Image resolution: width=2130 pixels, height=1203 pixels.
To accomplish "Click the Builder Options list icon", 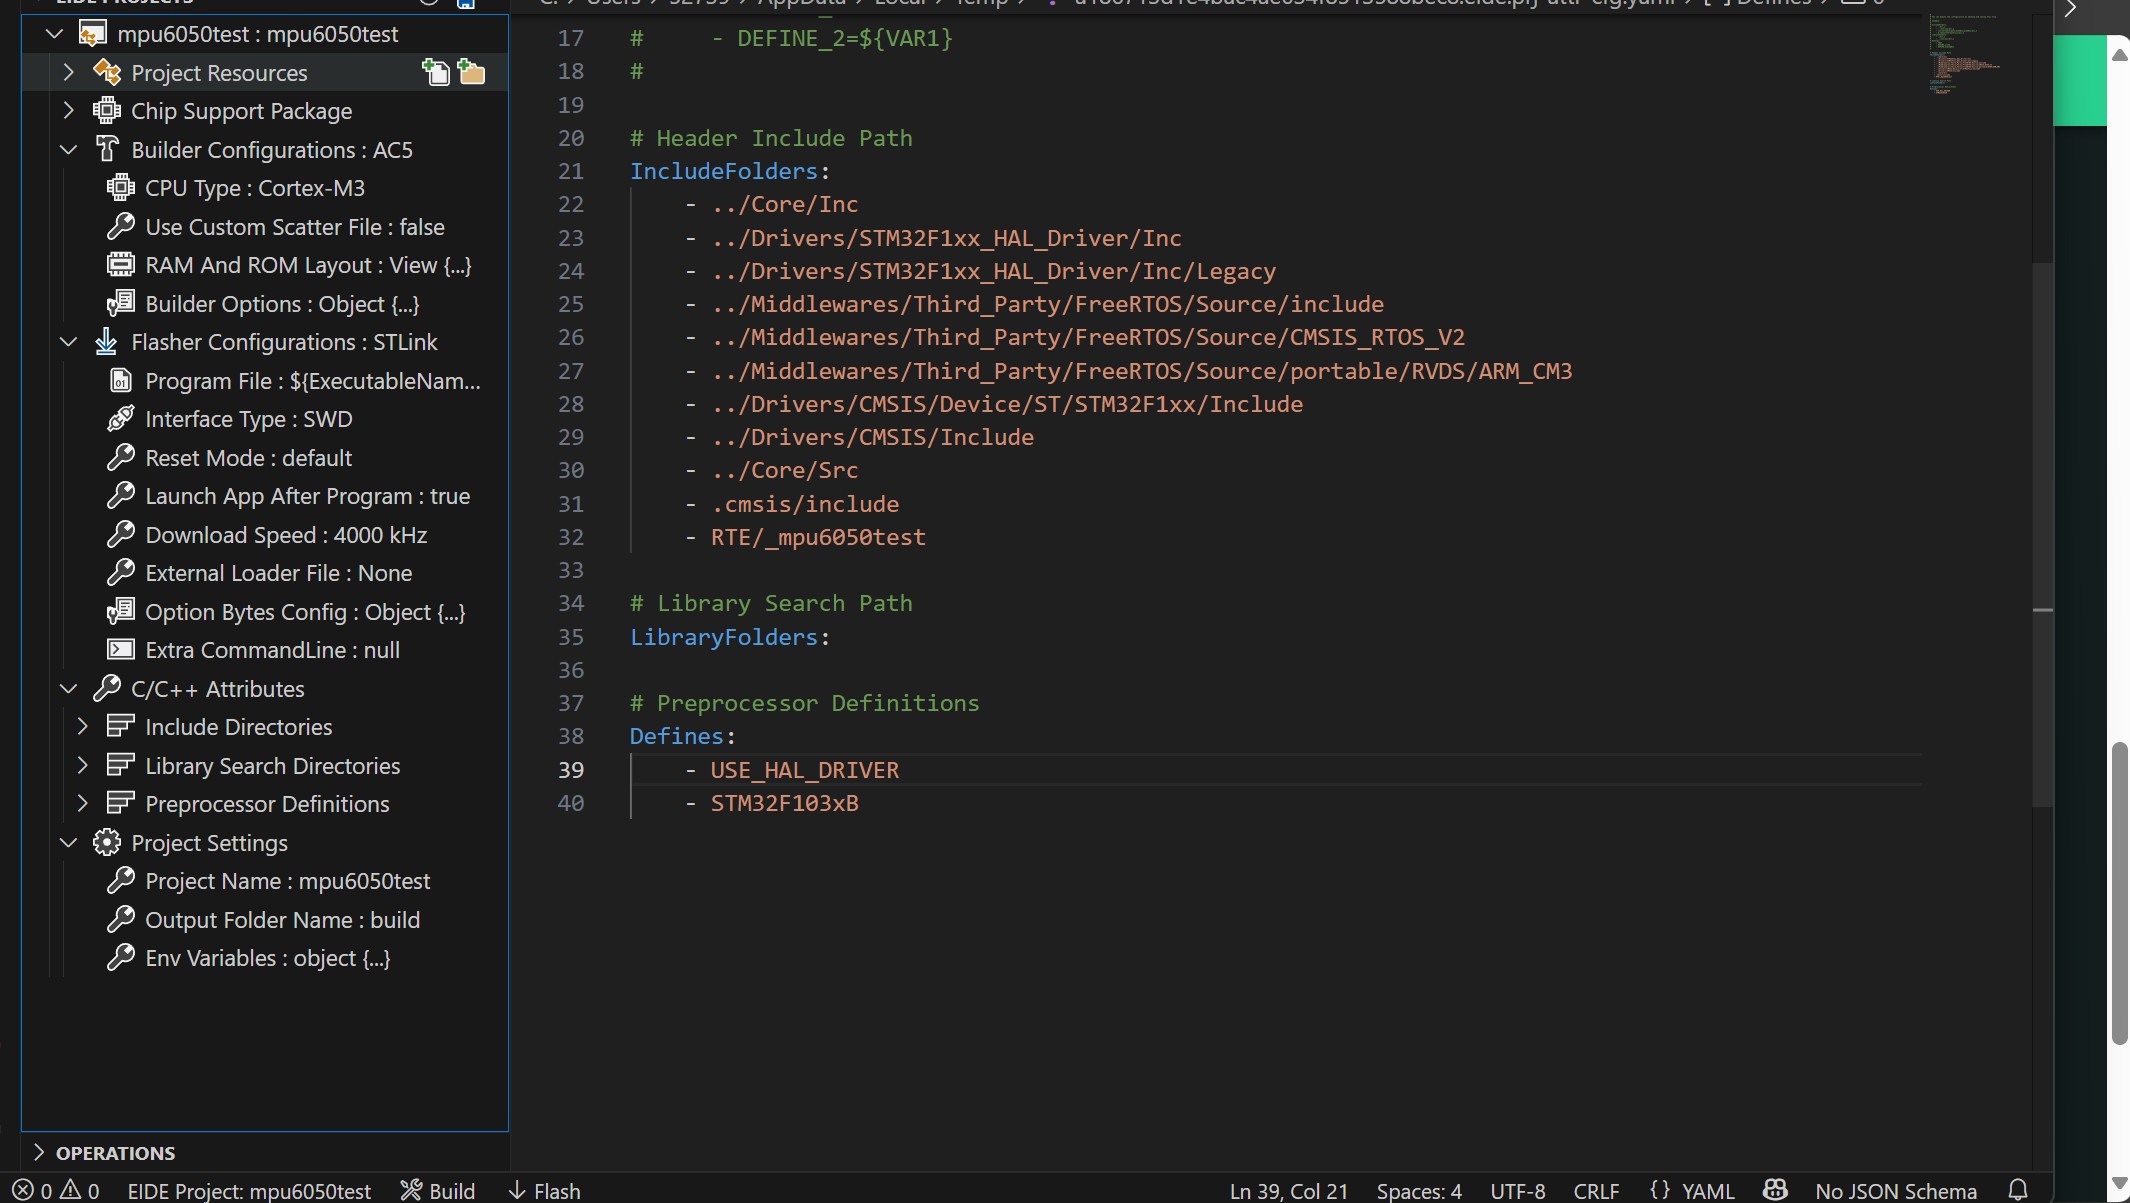I will (x=121, y=303).
